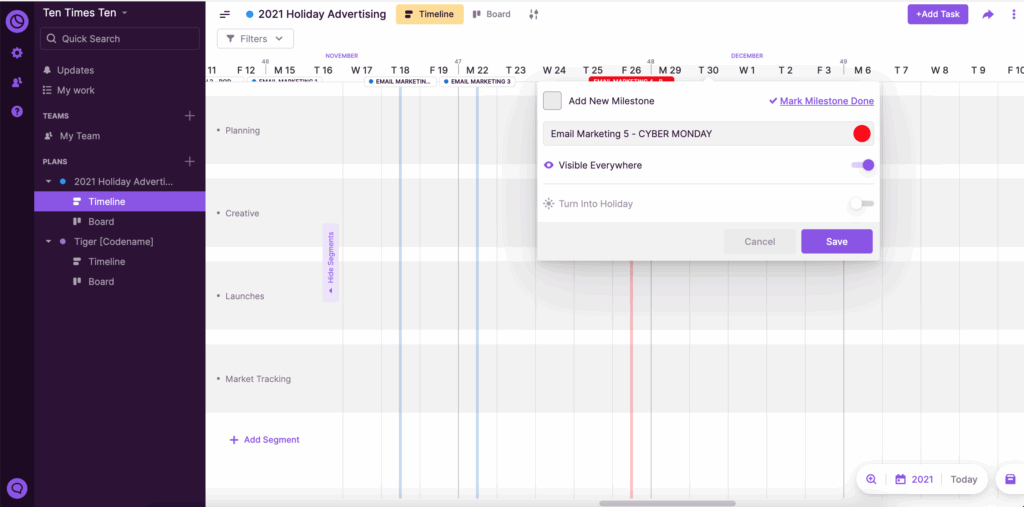Click the Launches segment label
This screenshot has width=1024, height=507.
[245, 296]
